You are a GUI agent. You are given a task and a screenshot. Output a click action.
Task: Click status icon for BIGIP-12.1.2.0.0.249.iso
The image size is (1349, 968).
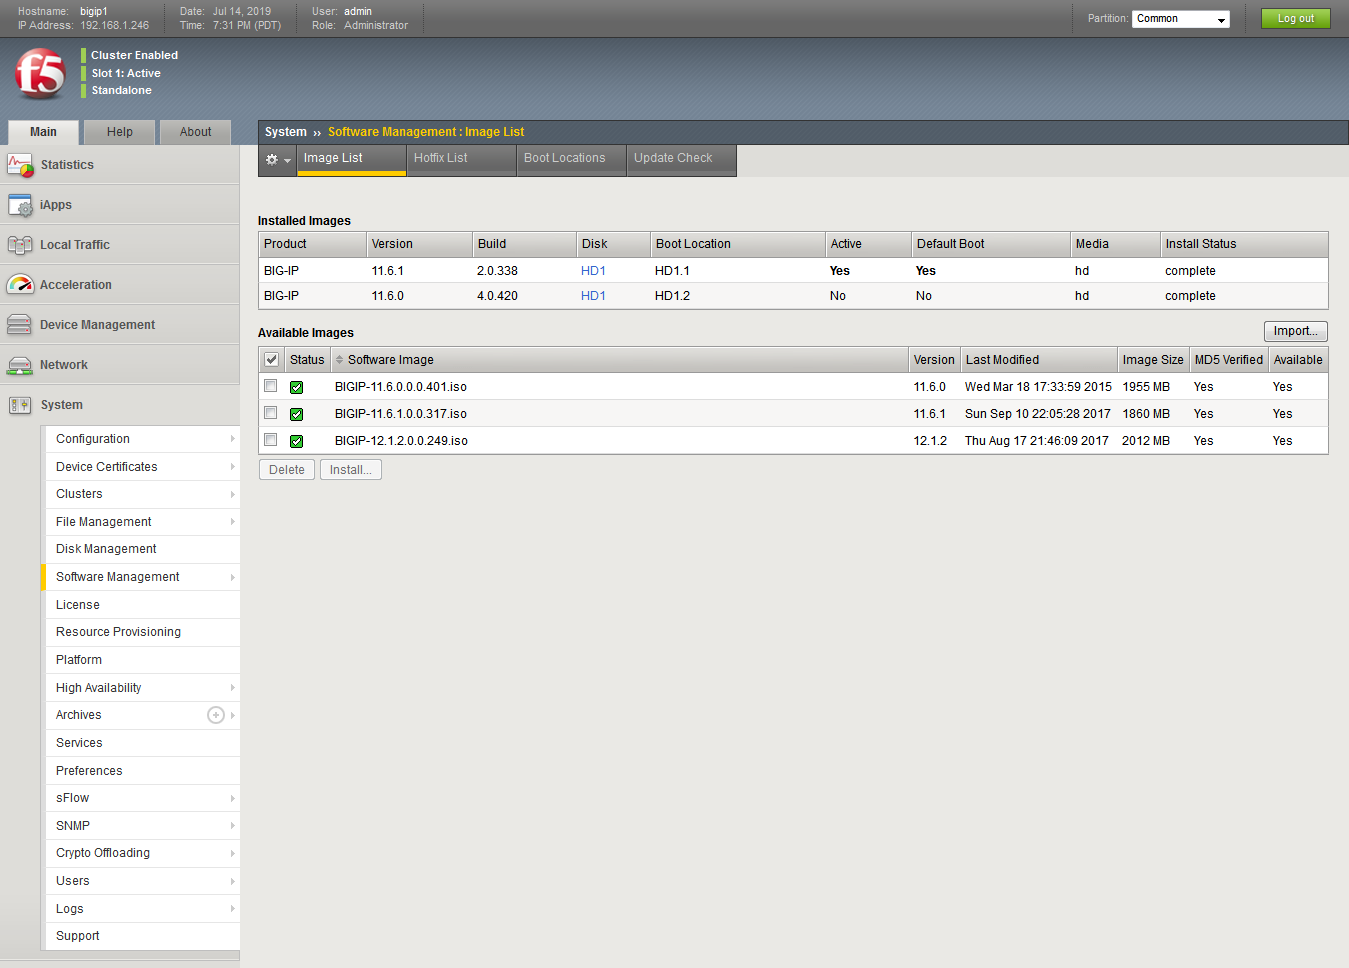tap(297, 441)
